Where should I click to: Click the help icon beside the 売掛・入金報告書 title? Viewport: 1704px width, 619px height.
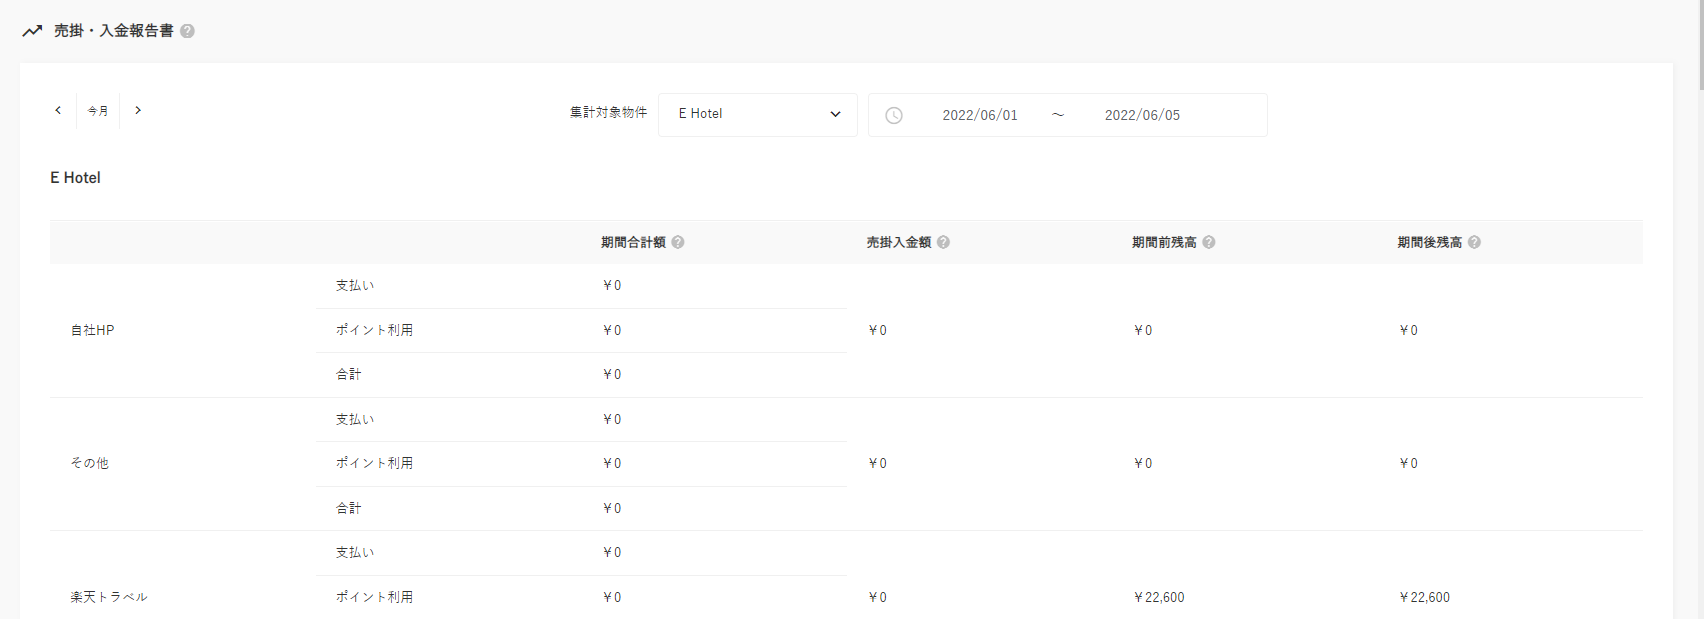click(188, 31)
